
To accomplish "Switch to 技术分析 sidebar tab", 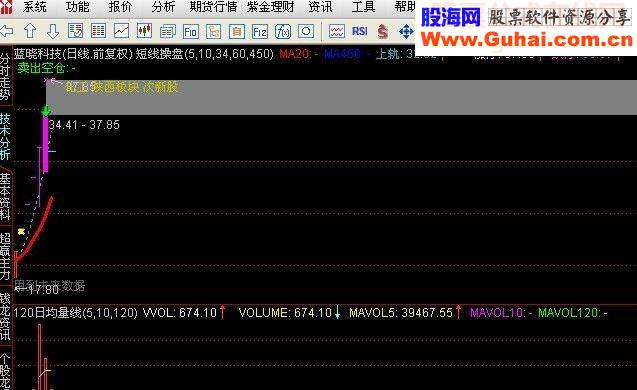I will pos(5,136).
